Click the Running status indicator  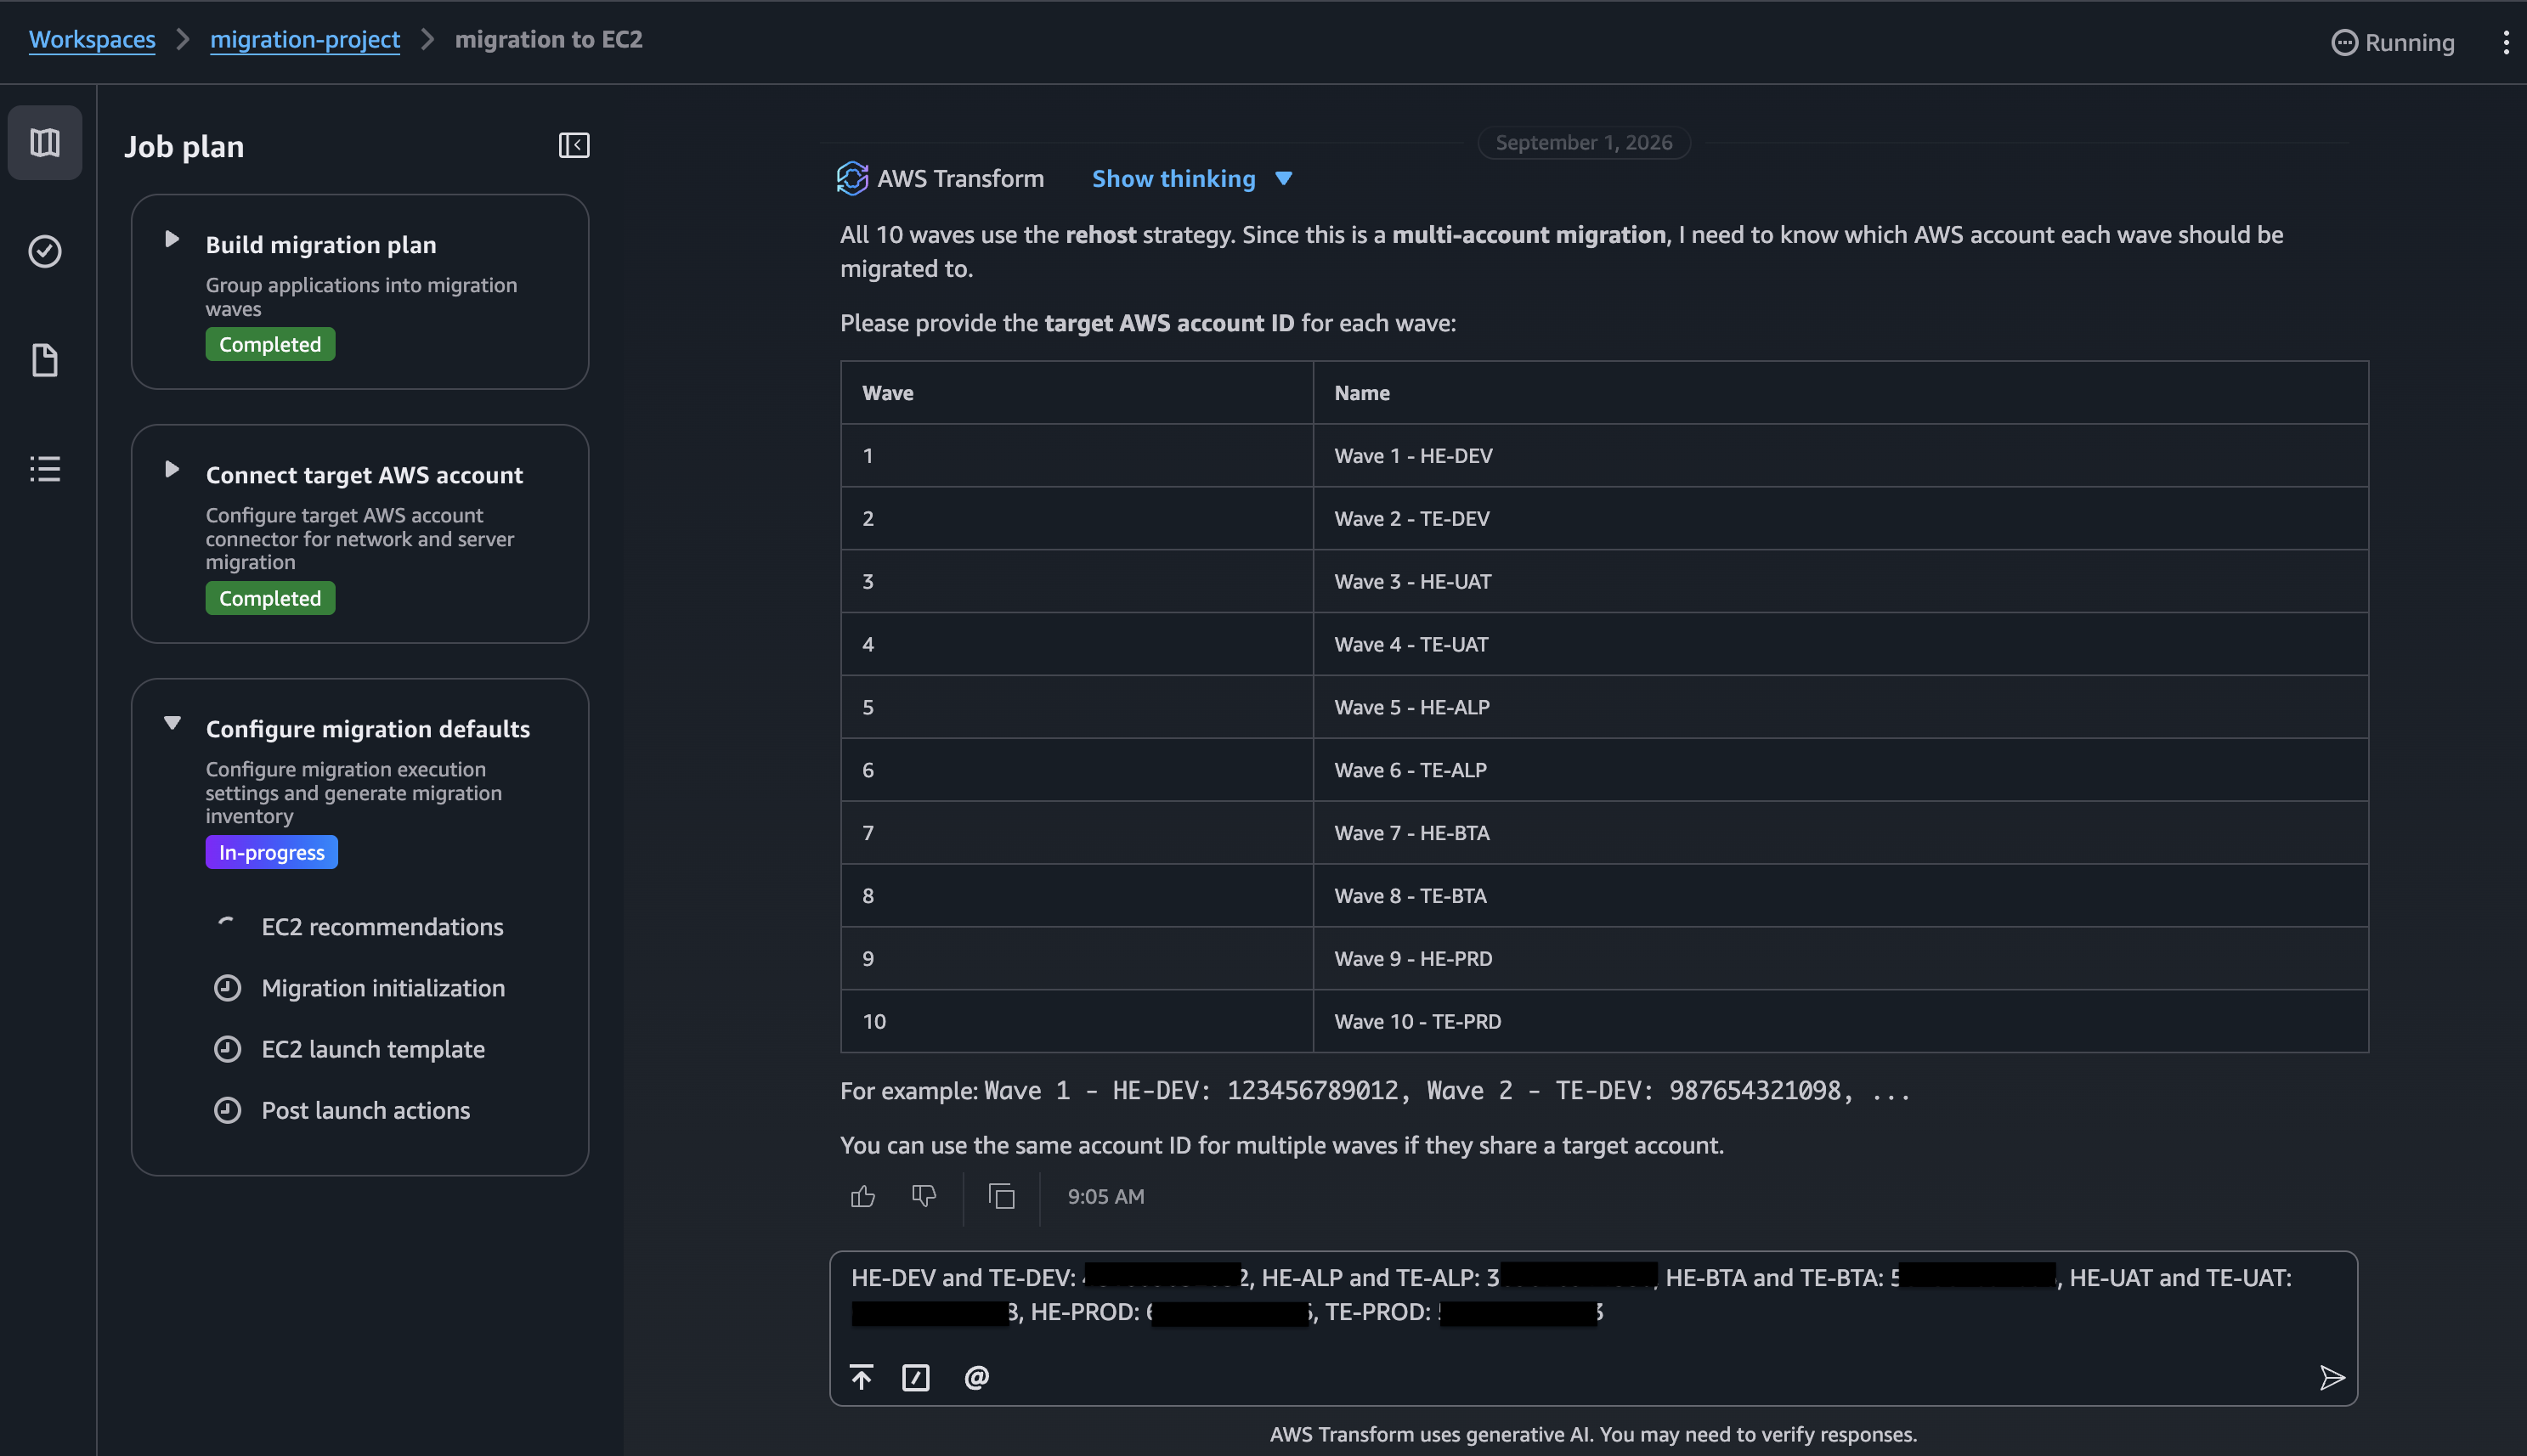tap(2393, 42)
